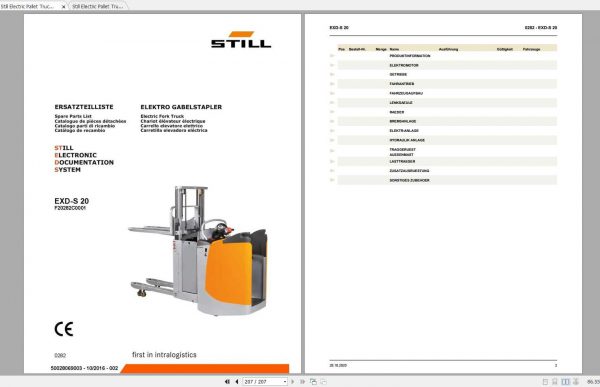Open the TRAGGERUEST link arrow
Image resolution: width=600 pixels, height=387 pixels.
click(332, 151)
